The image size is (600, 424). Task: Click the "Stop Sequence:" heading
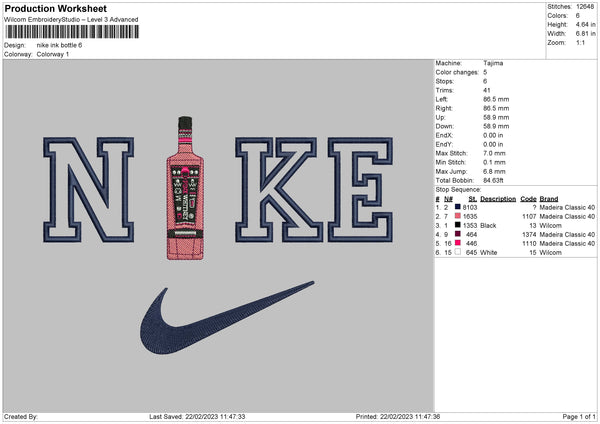pos(458,189)
